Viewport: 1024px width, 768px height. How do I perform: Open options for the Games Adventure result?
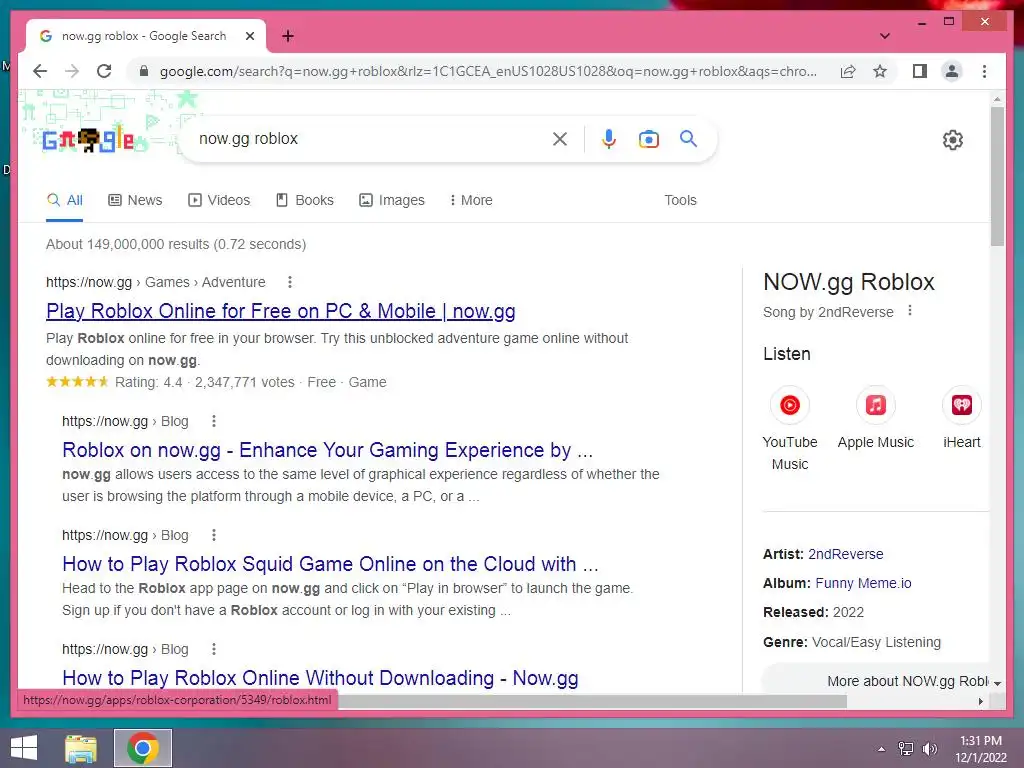tap(290, 282)
